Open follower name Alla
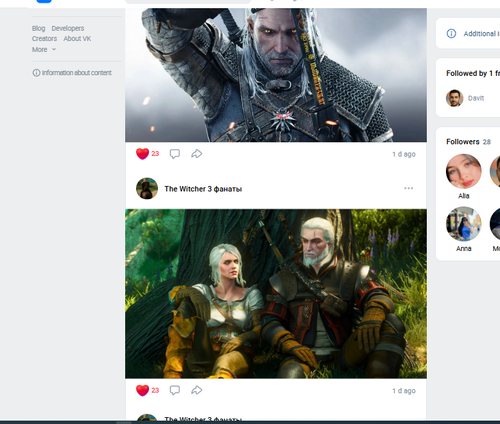The height and width of the screenshot is (424, 500). (x=464, y=196)
